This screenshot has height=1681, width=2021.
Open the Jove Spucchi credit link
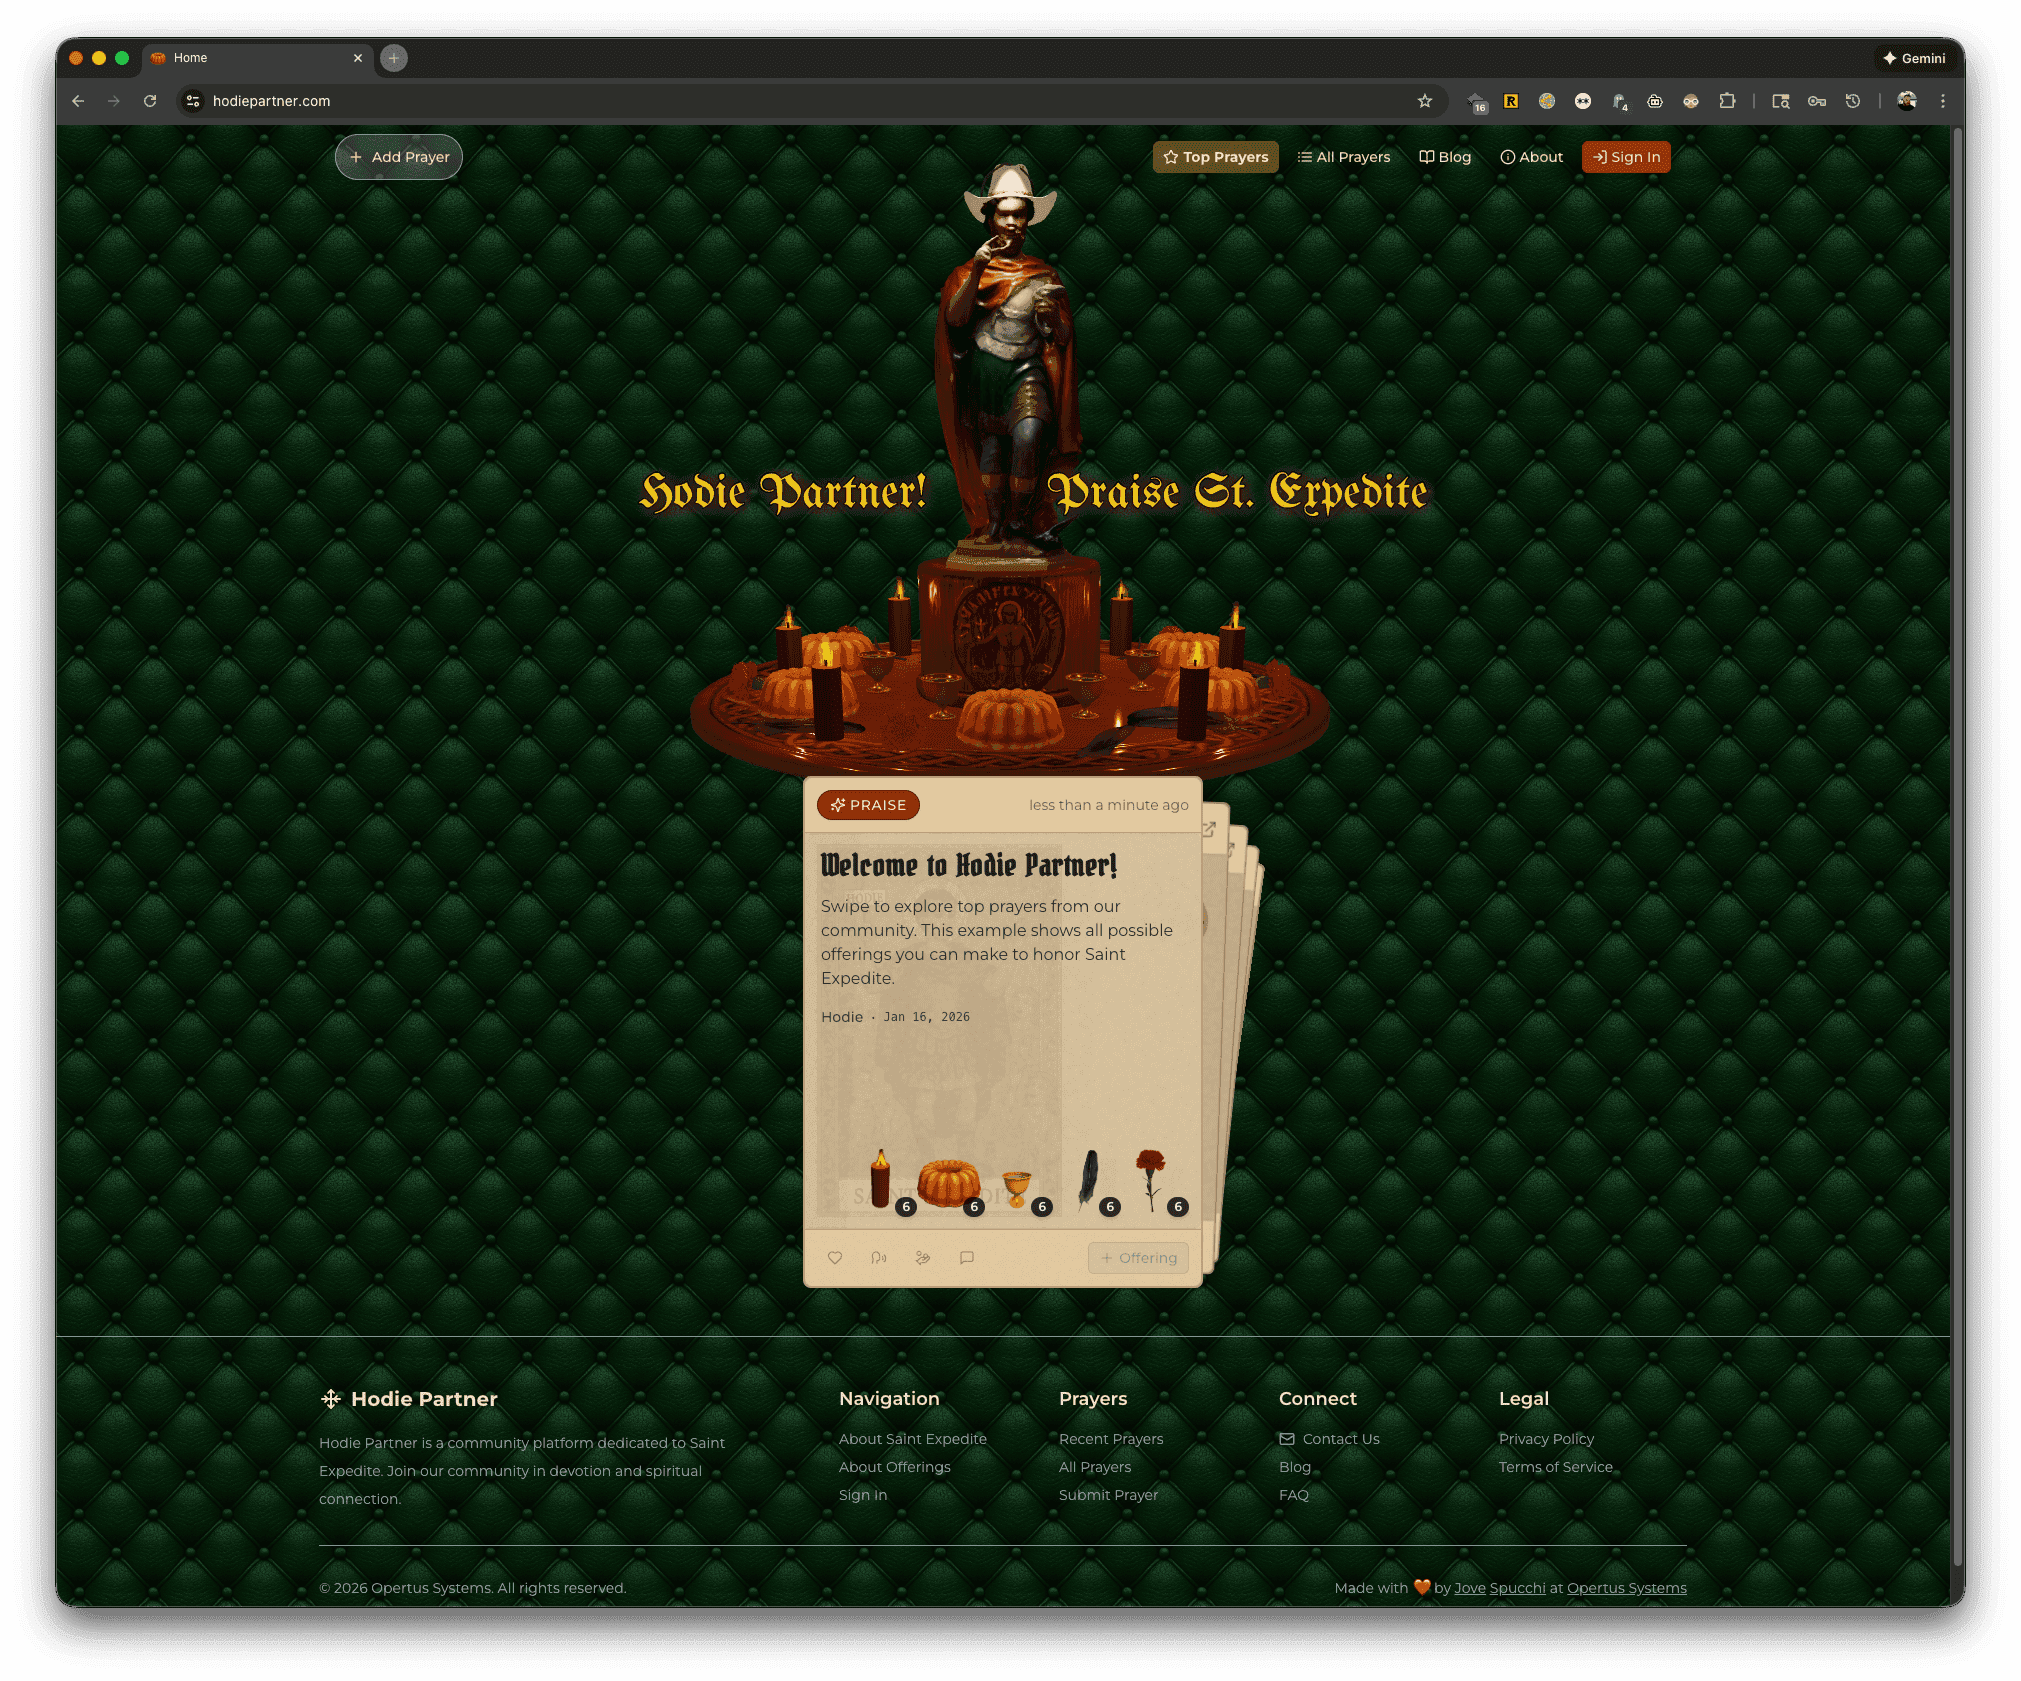pyautogui.click(x=1500, y=1588)
